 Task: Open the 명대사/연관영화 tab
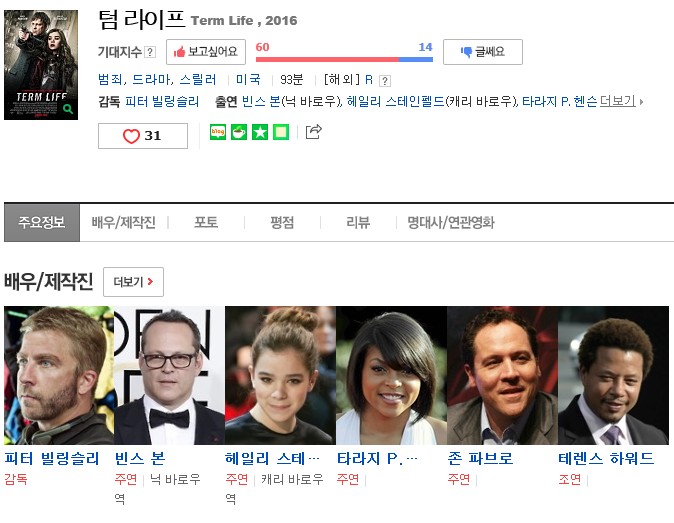click(x=451, y=223)
